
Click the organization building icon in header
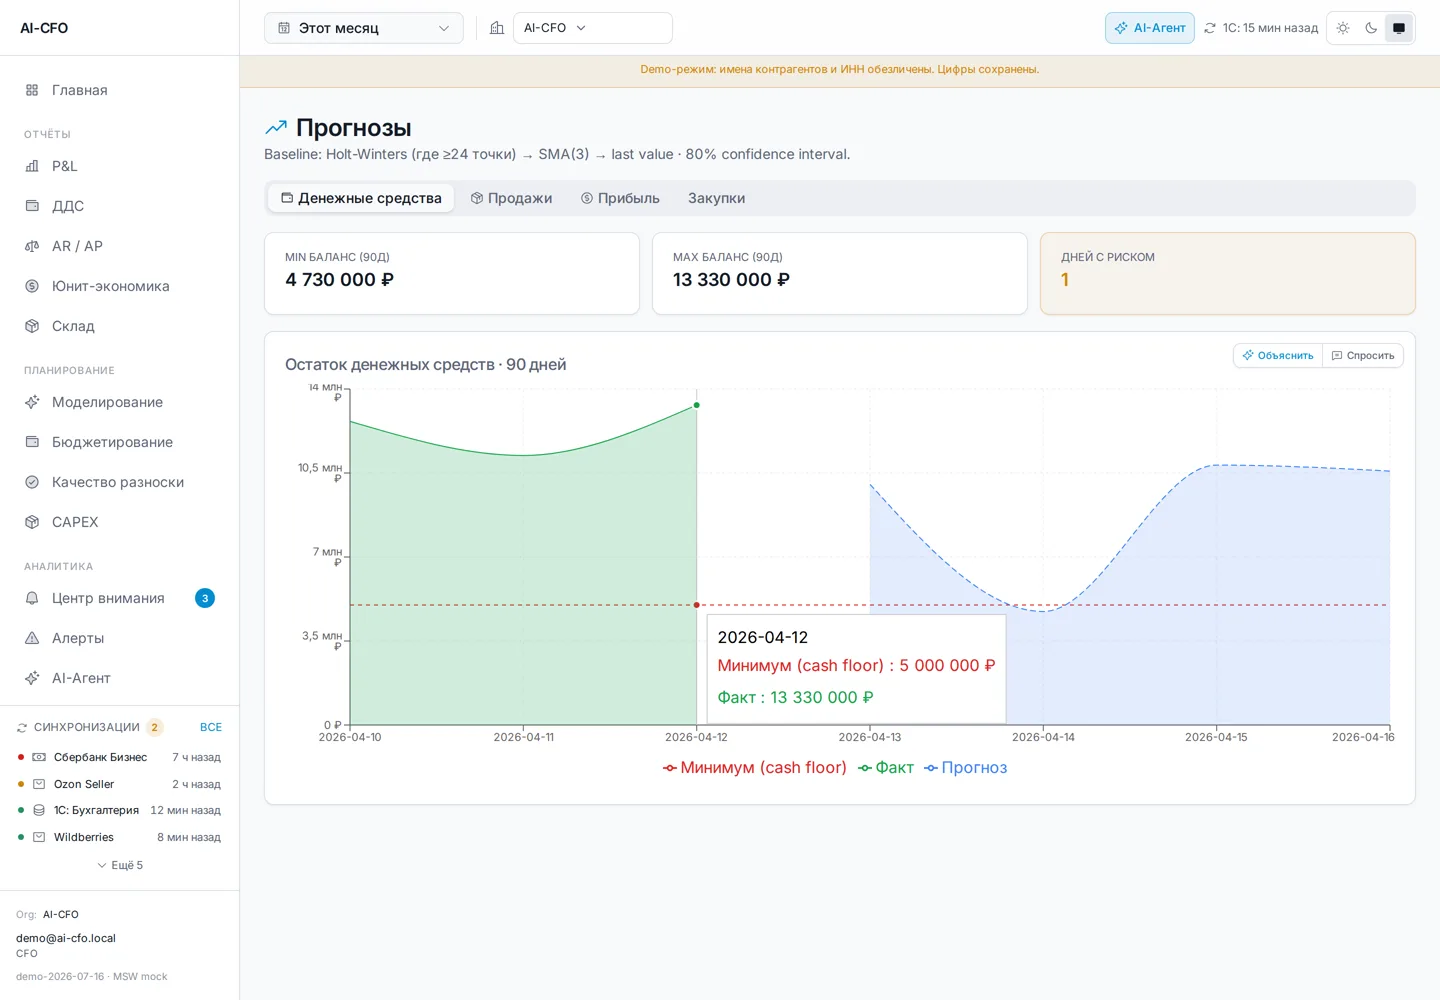pyautogui.click(x=497, y=28)
